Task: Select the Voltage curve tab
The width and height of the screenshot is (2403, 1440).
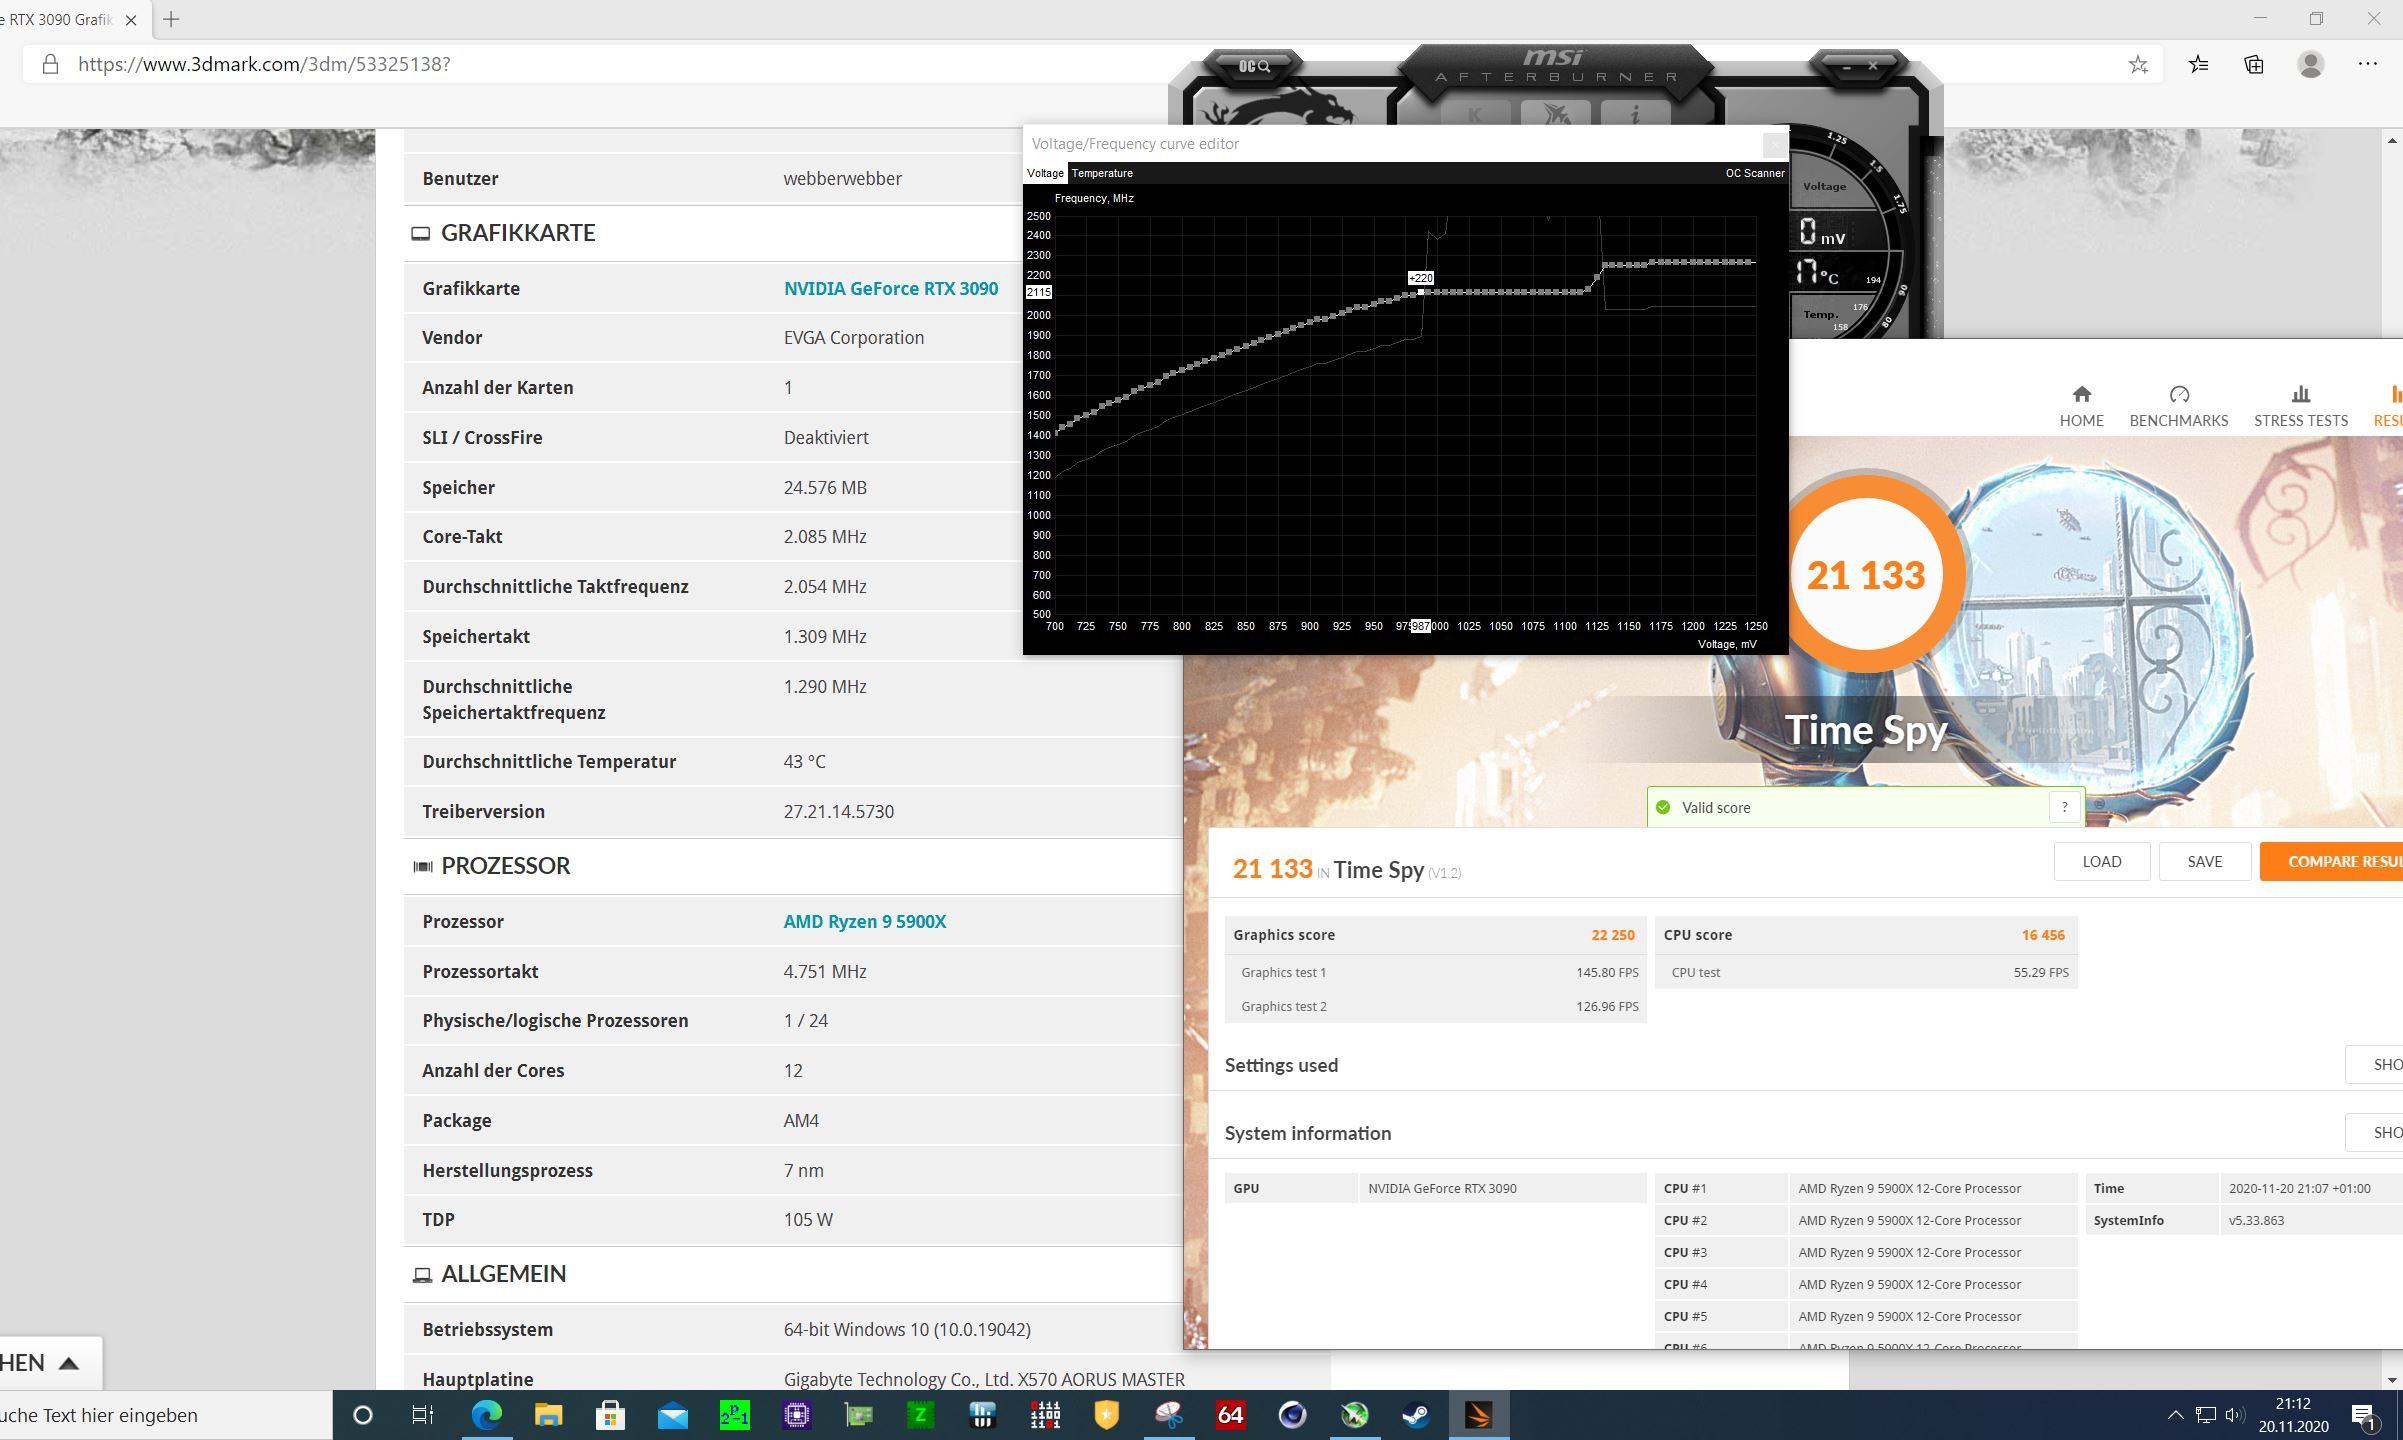Action: pos(1045,173)
